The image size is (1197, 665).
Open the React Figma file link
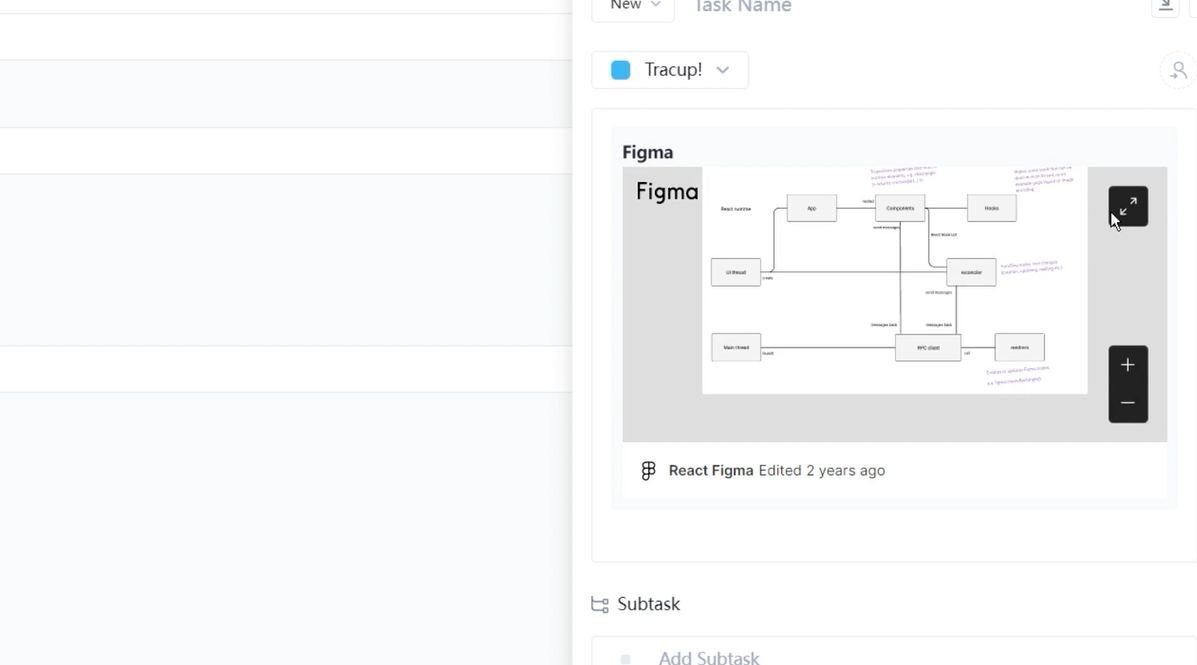coord(711,471)
